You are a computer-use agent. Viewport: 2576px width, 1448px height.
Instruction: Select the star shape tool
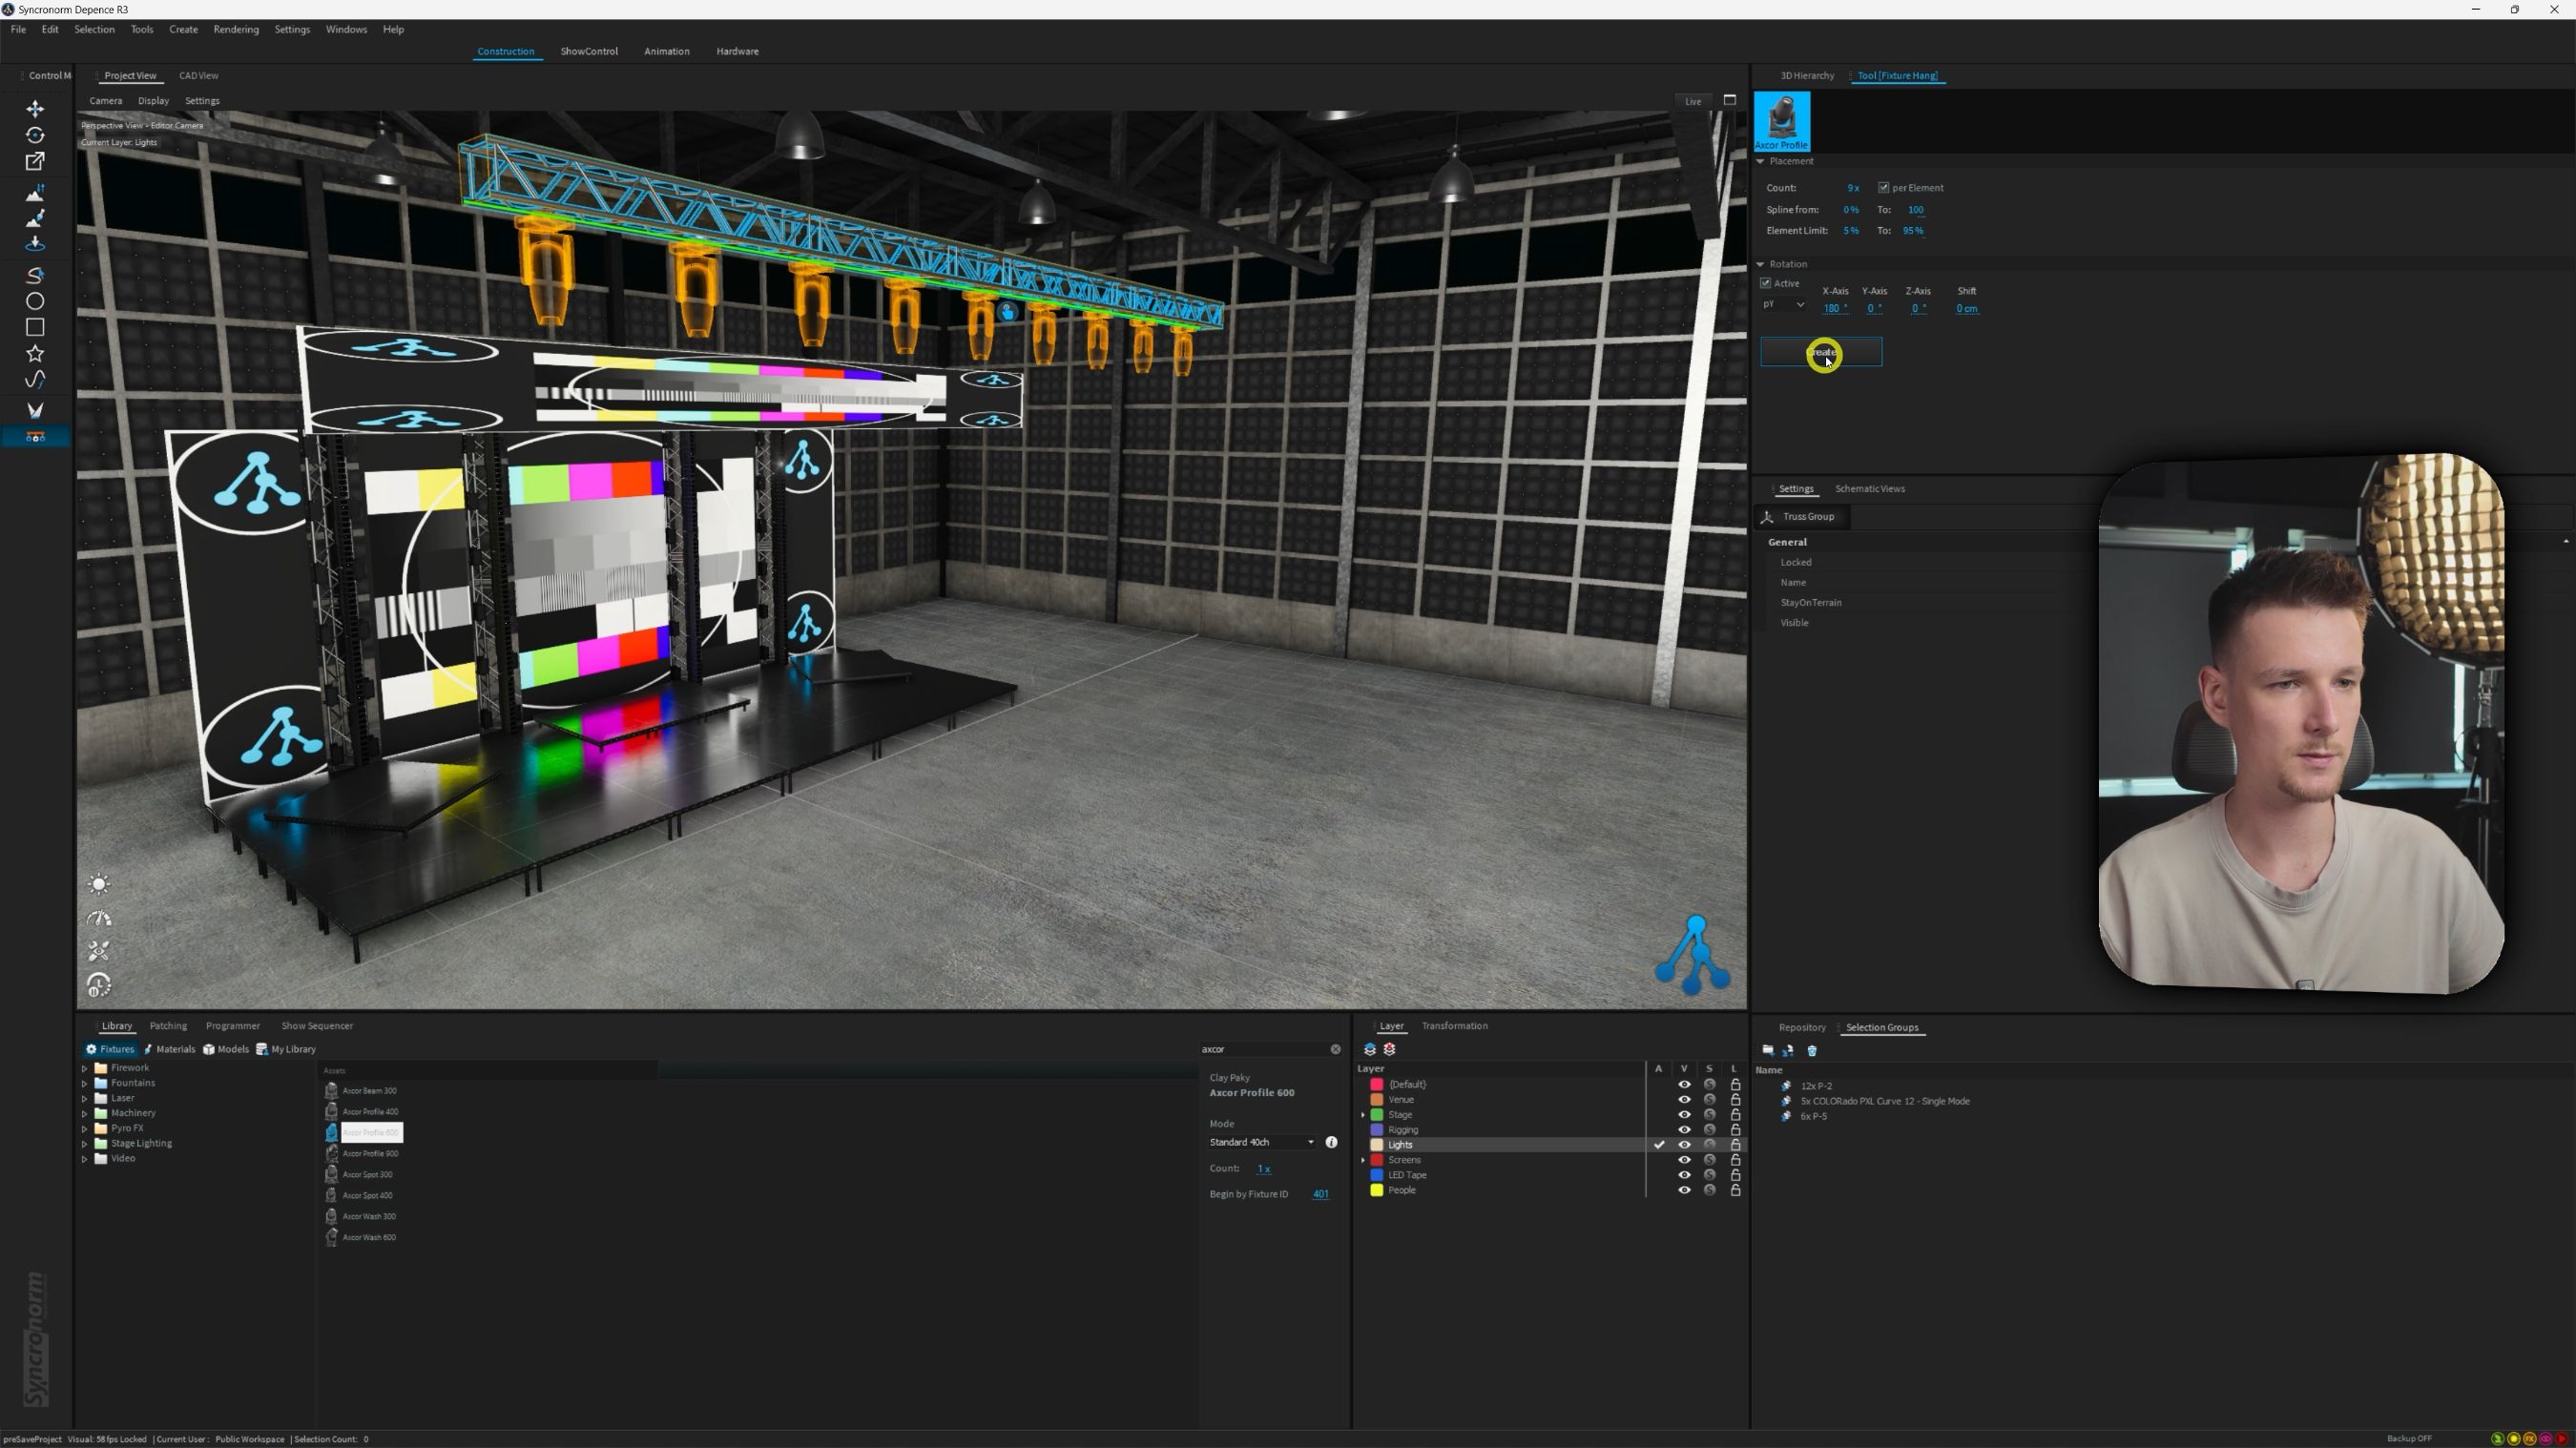35,353
